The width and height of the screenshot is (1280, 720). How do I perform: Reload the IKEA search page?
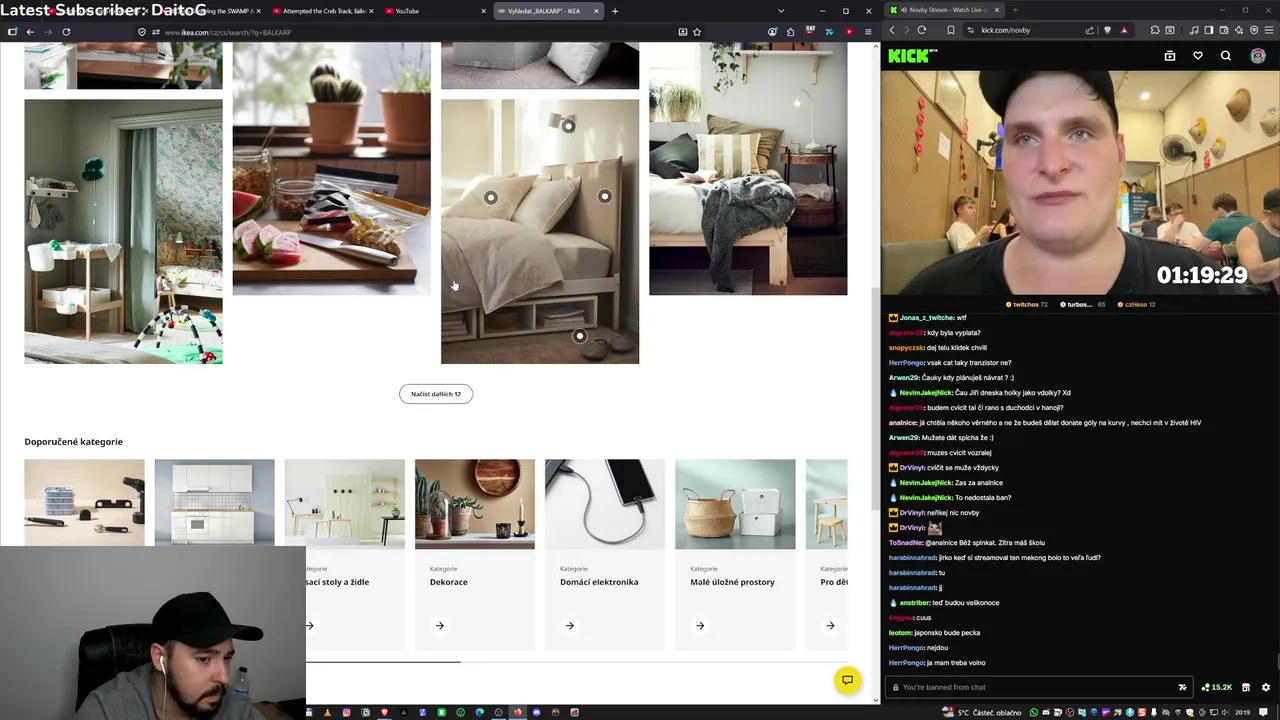tap(66, 32)
